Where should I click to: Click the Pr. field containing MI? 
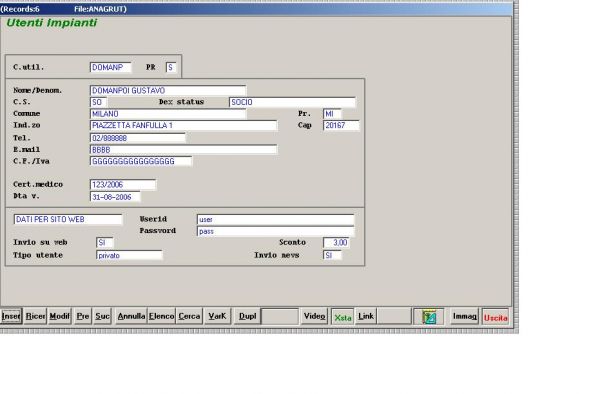click(x=332, y=114)
